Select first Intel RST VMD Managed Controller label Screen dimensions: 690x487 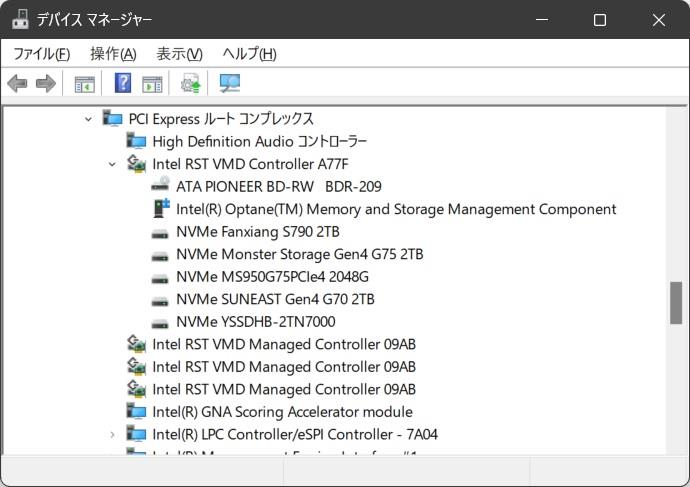[x=284, y=344]
